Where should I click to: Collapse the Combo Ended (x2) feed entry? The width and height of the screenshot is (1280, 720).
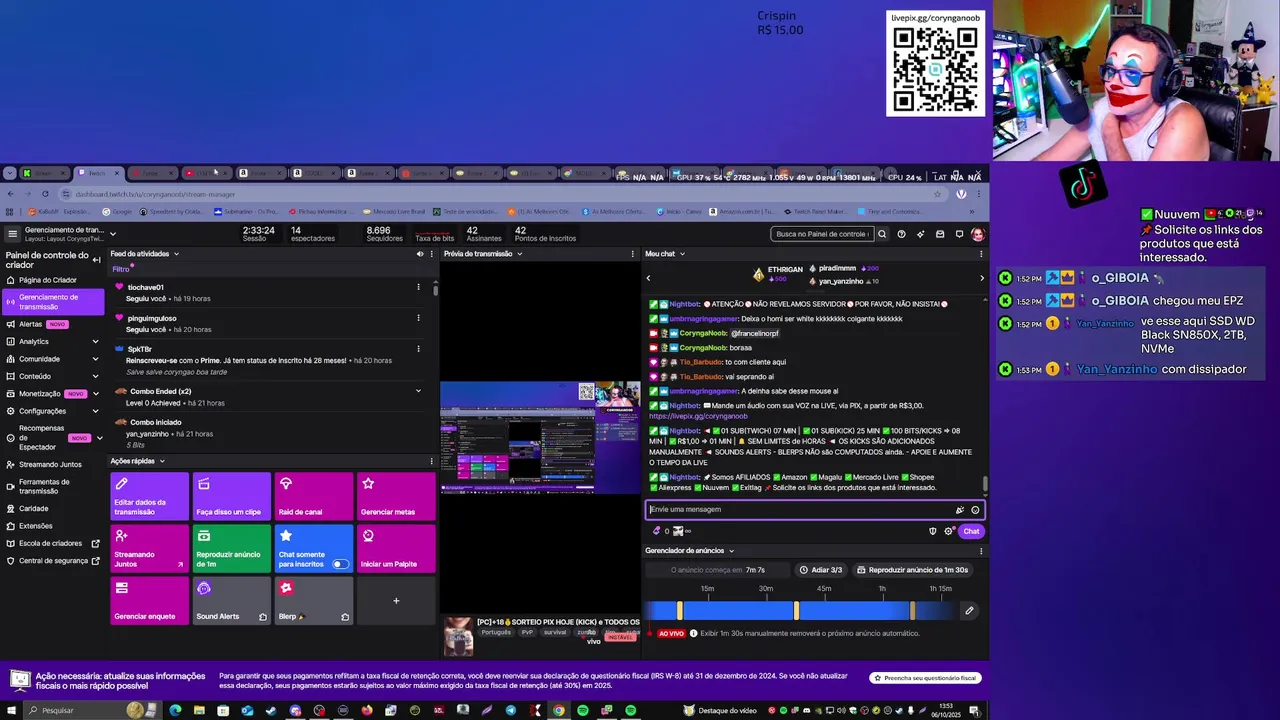[418, 391]
